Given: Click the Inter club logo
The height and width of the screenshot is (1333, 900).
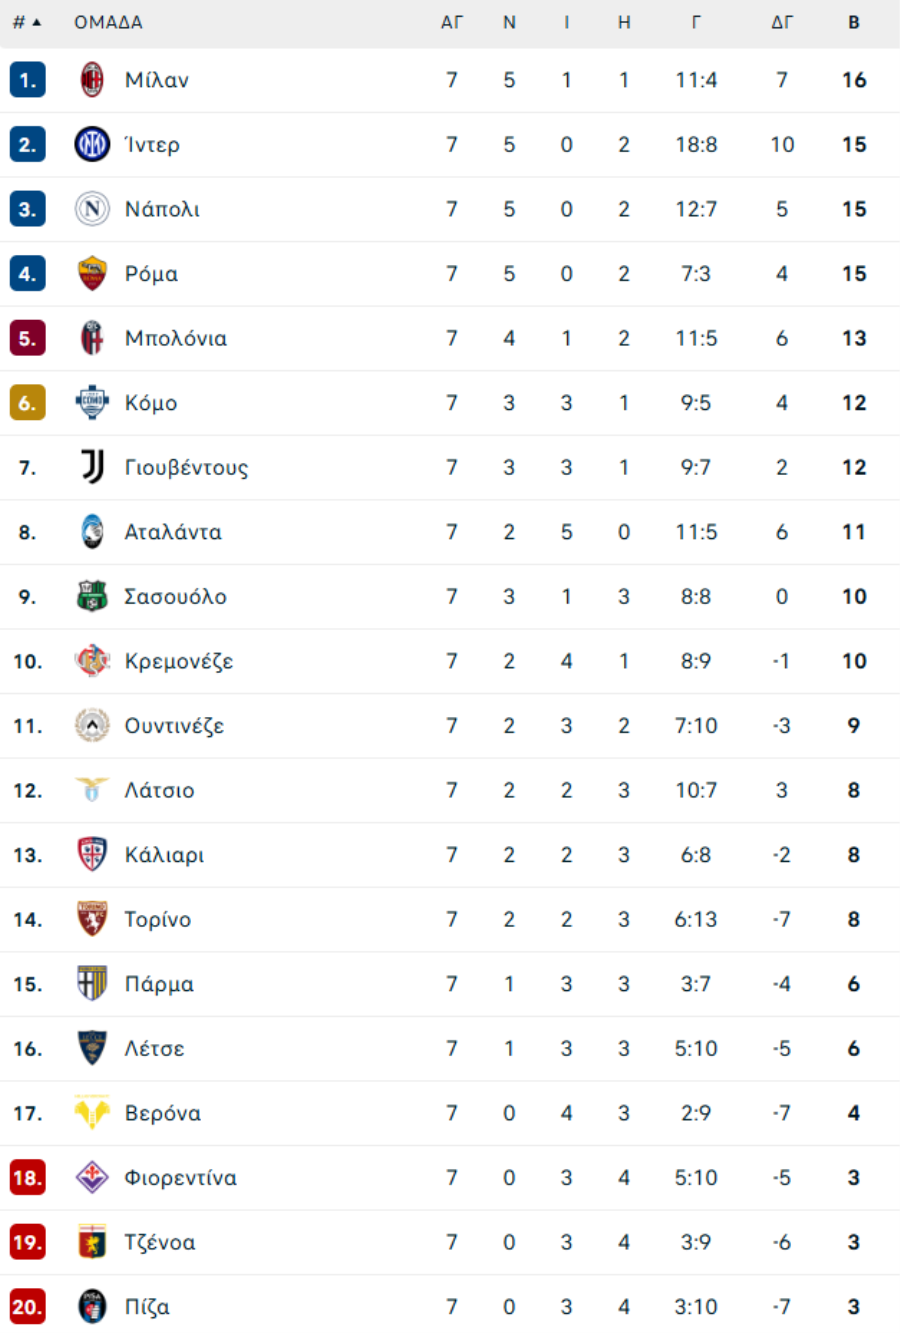Looking at the screenshot, I should (92, 145).
